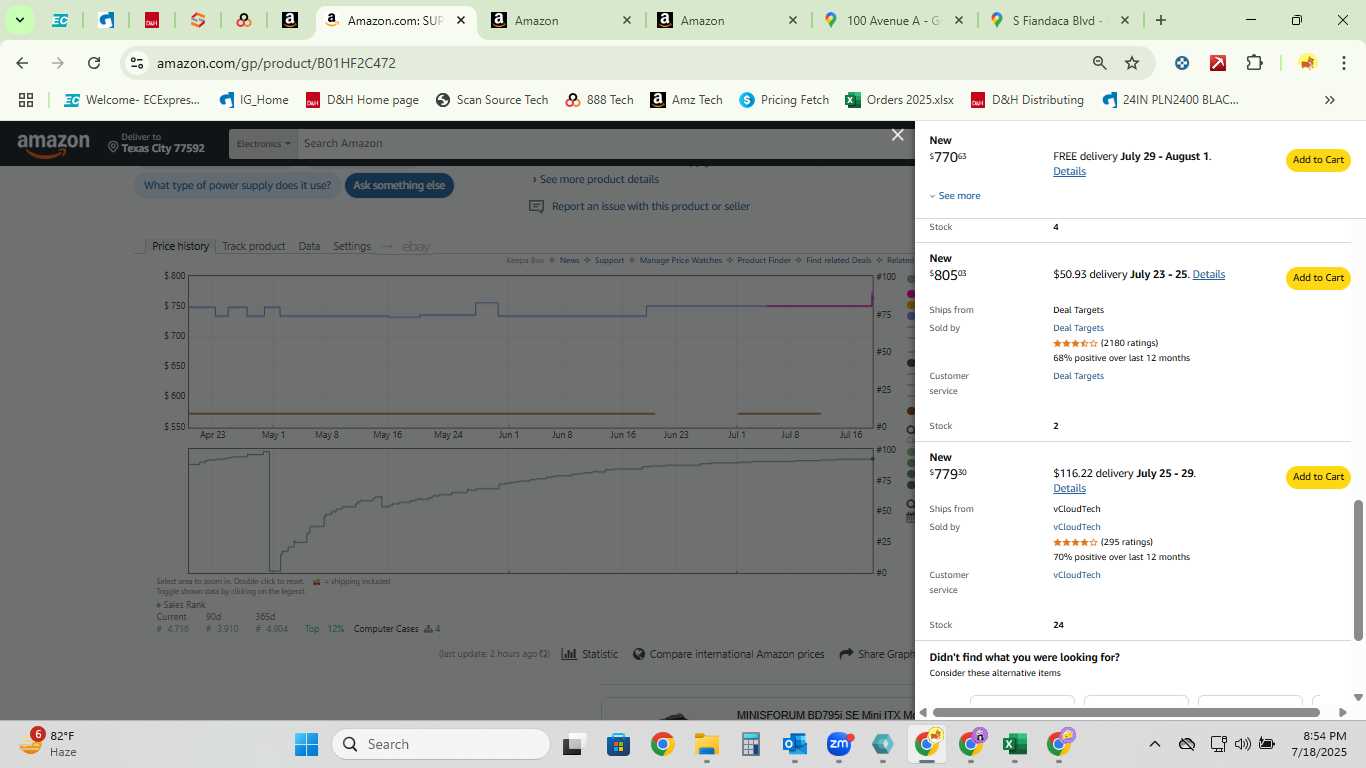The image size is (1366, 768).
Task: Bookmark this page with the star
Action: (x=1132, y=63)
